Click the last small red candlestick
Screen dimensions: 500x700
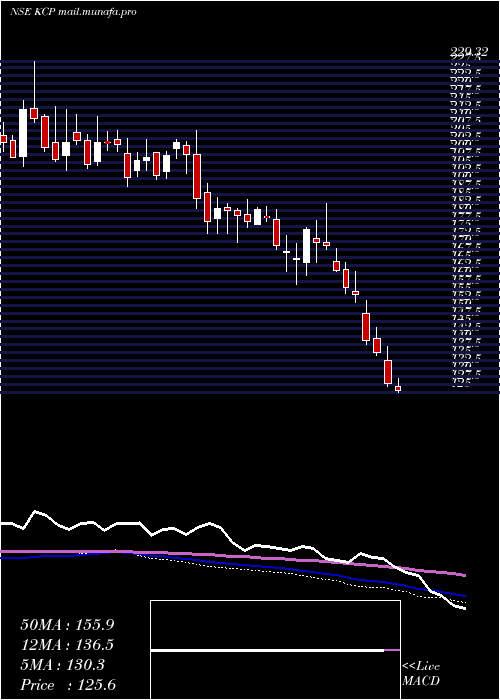click(x=398, y=388)
